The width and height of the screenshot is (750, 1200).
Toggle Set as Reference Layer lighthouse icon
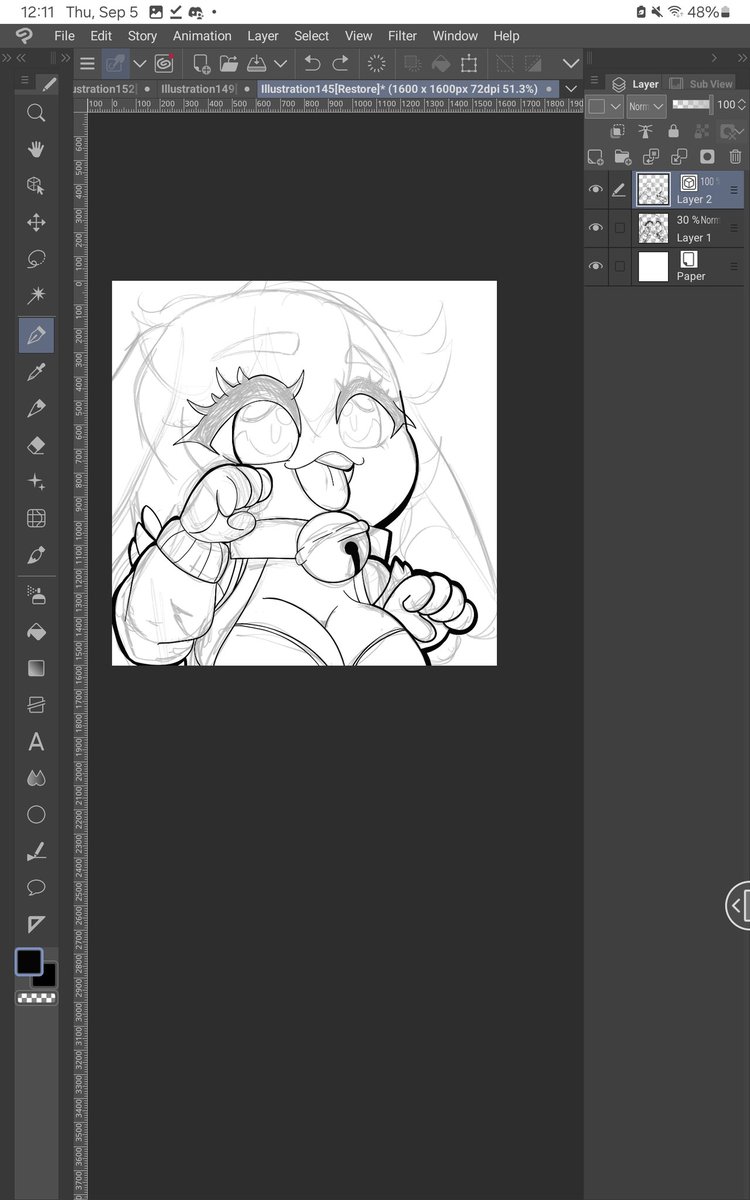tap(645, 131)
